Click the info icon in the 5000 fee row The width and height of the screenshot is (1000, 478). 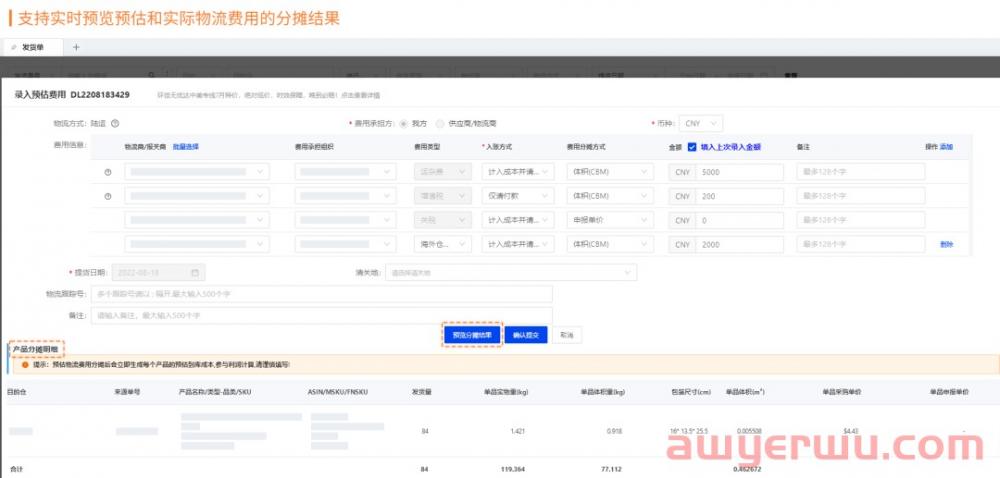tap(108, 172)
